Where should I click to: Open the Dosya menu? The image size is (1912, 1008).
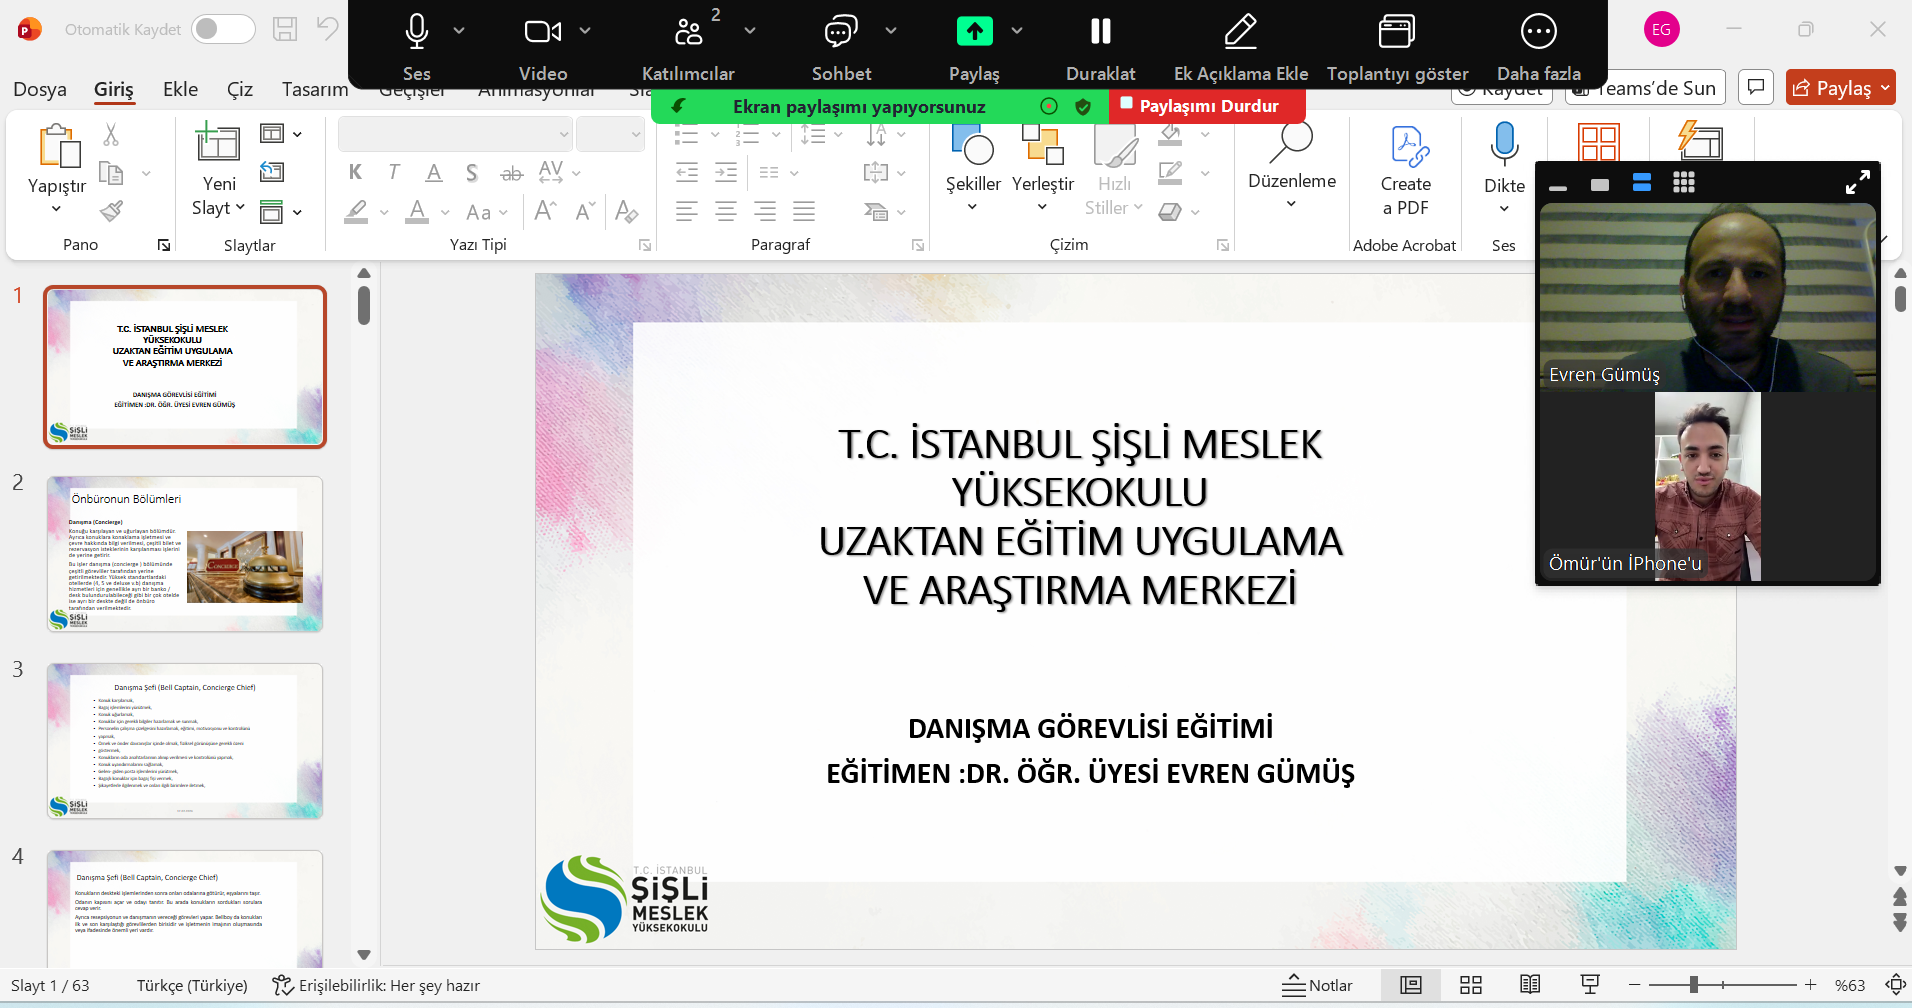click(40, 89)
